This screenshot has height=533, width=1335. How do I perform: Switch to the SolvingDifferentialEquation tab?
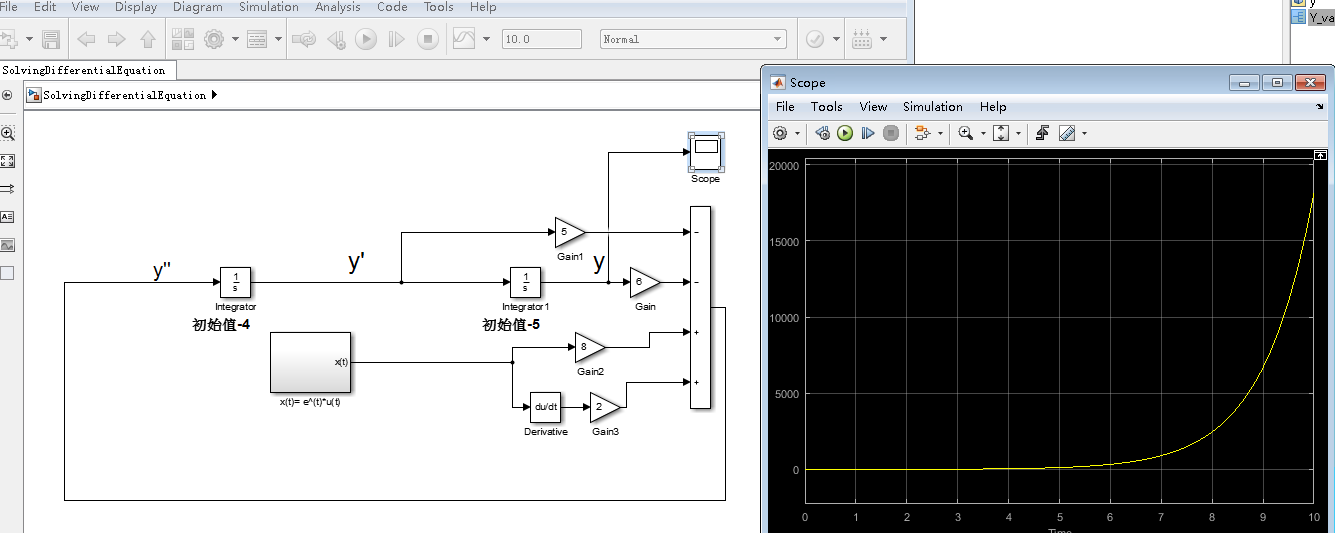(84, 70)
